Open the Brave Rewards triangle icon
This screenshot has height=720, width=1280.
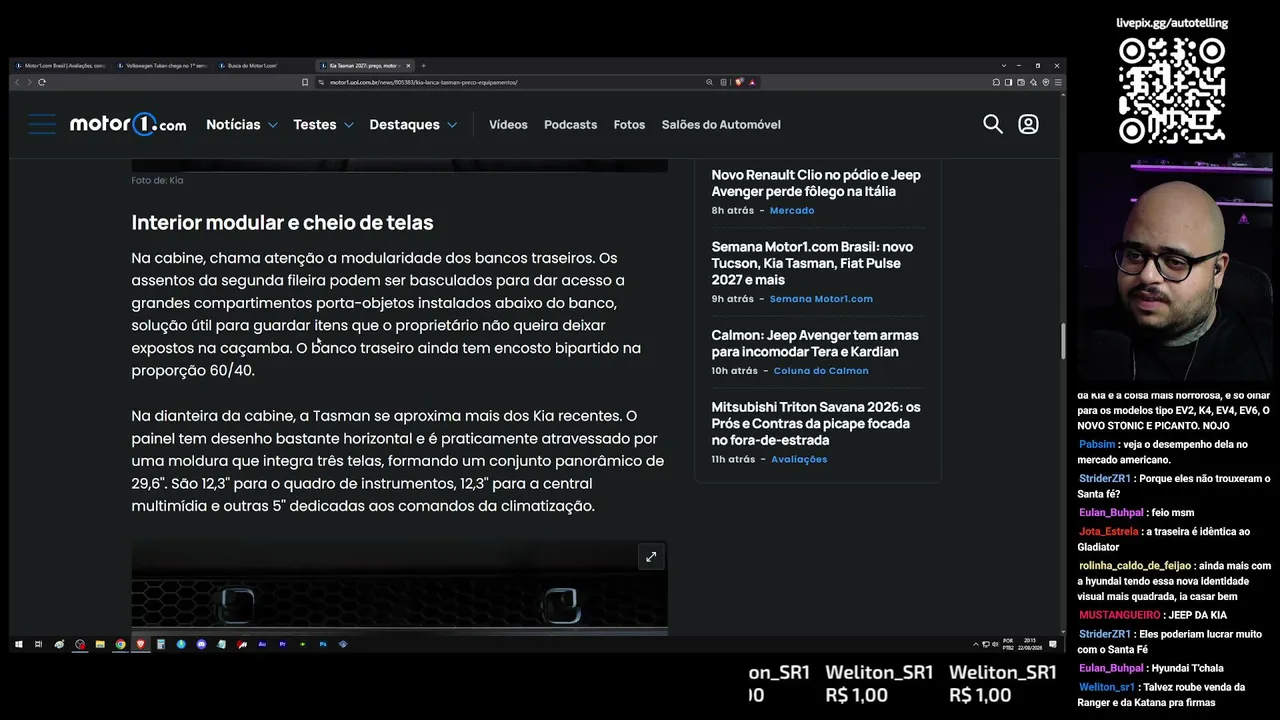[x=752, y=82]
